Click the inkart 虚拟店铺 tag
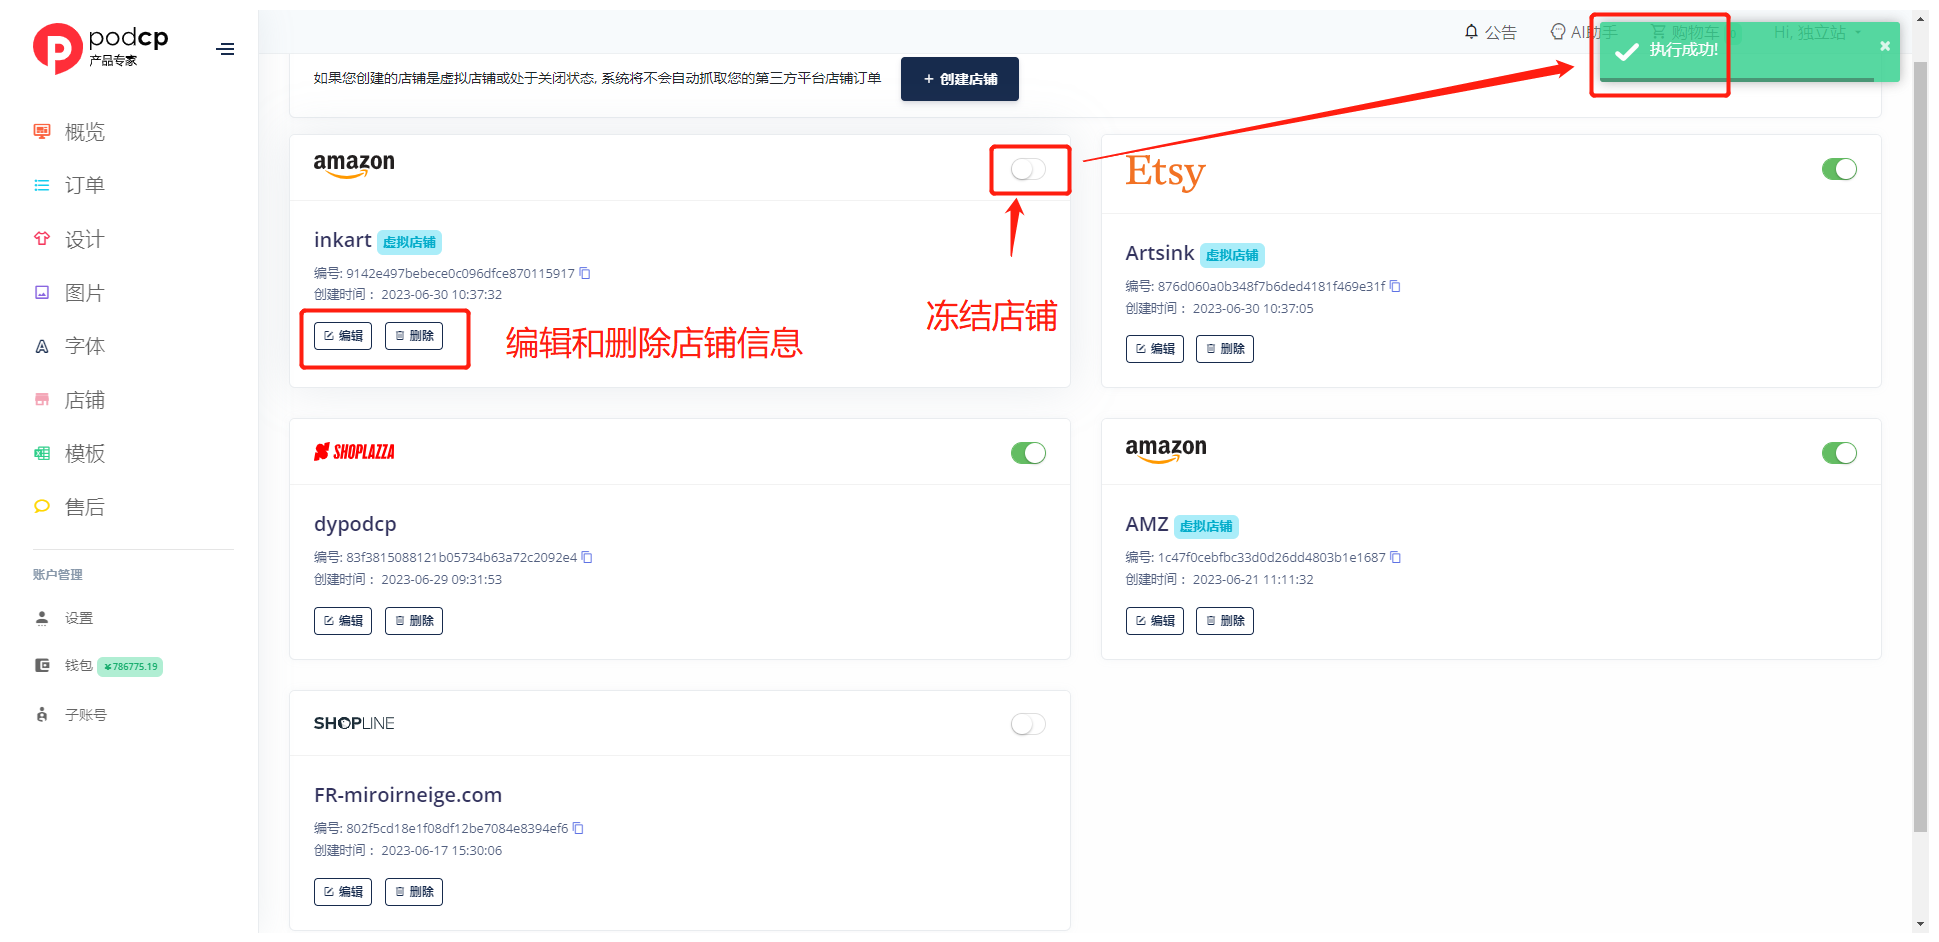Viewport: 1939px width, 942px height. point(409,242)
